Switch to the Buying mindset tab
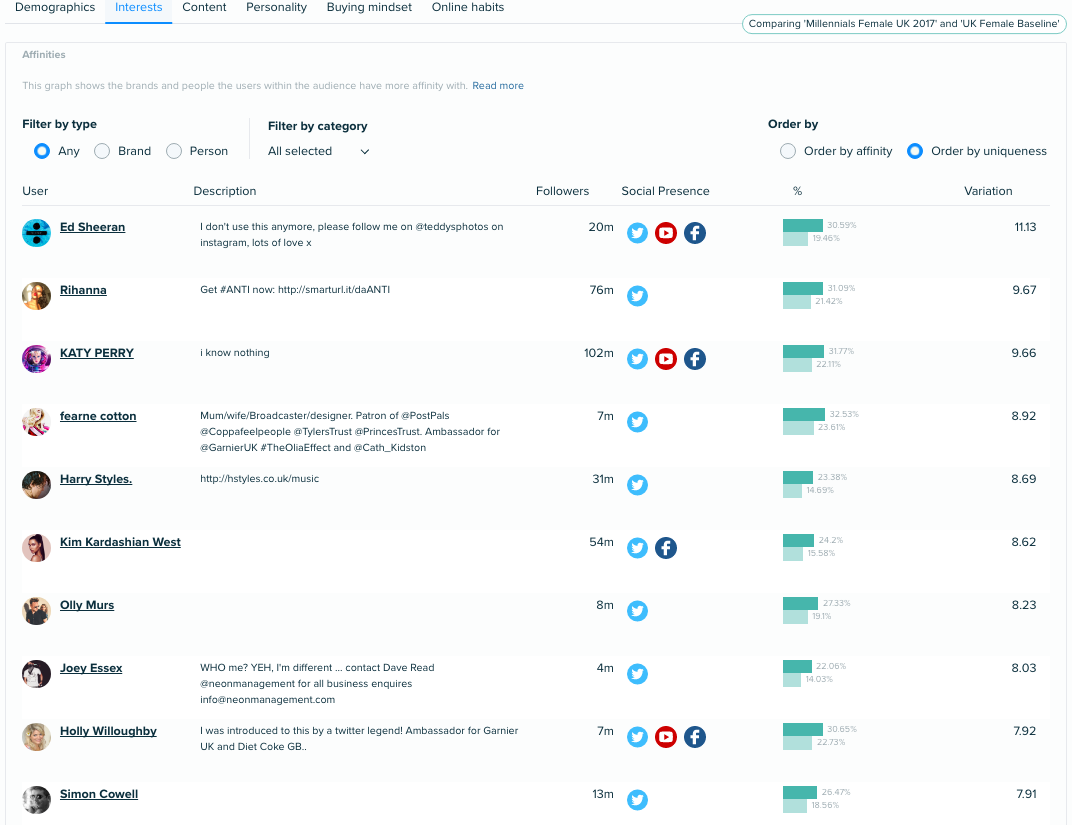 [369, 8]
